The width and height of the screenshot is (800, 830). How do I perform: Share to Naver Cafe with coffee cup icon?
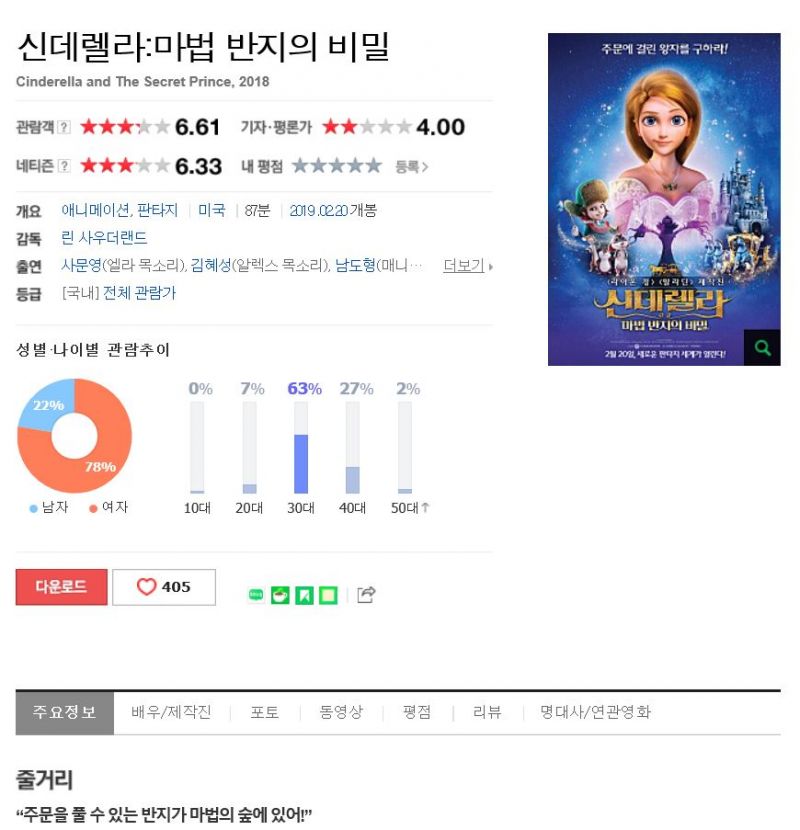pyautogui.click(x=280, y=595)
